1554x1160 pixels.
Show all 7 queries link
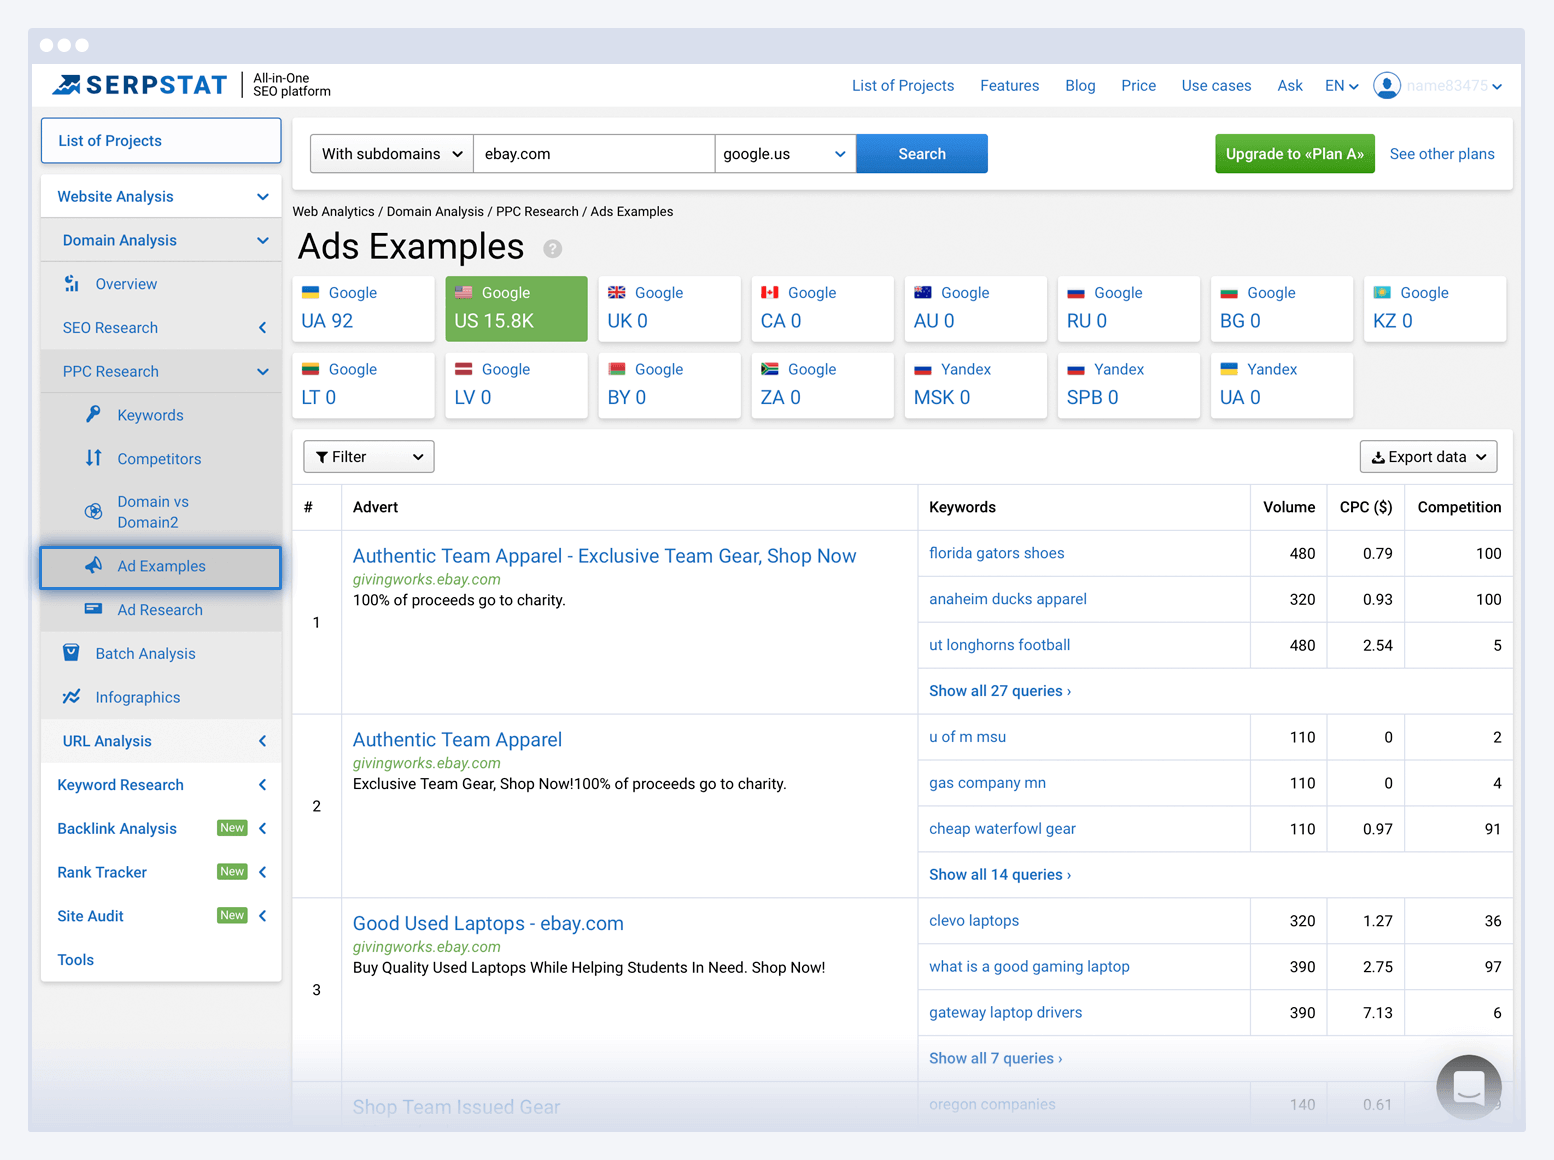996,1058
